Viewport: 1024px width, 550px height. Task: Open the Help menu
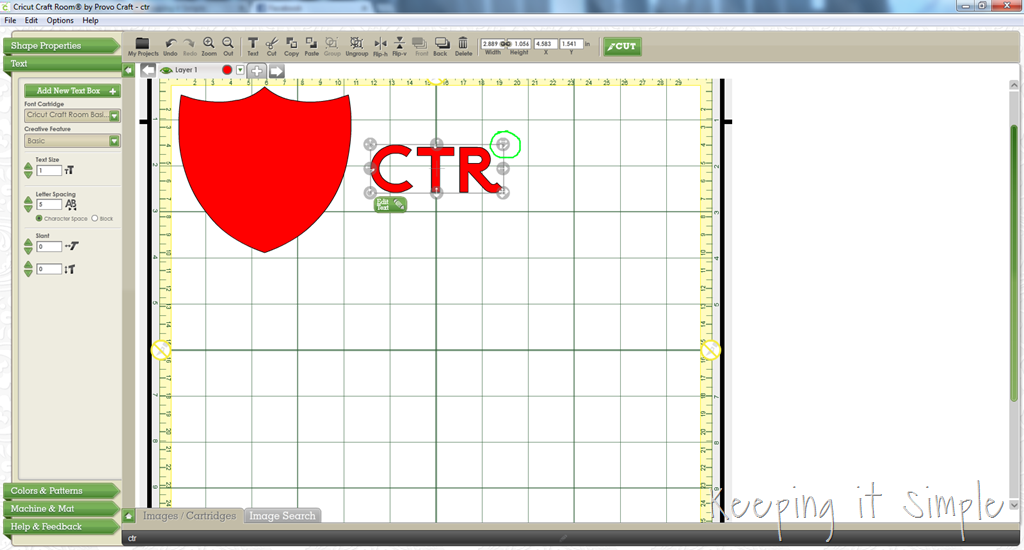coord(90,20)
